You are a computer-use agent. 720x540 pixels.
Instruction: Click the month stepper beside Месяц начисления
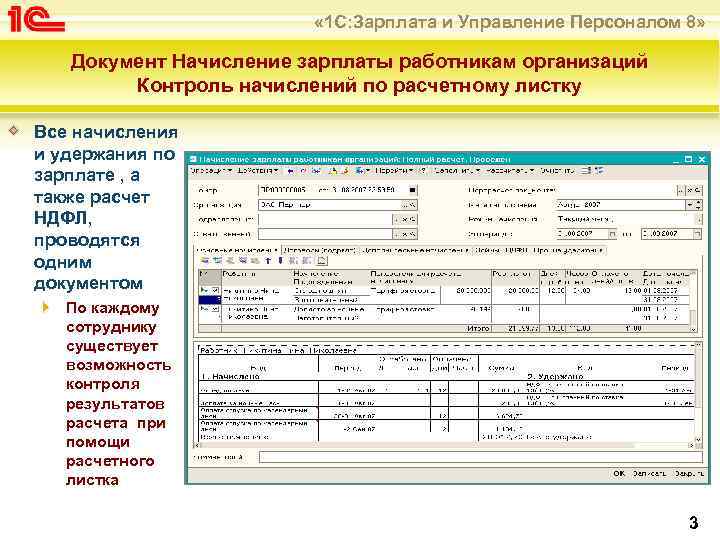click(698, 205)
